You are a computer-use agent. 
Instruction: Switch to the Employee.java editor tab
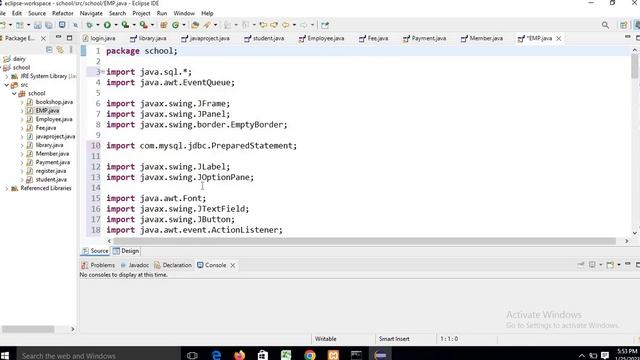[x=322, y=38]
